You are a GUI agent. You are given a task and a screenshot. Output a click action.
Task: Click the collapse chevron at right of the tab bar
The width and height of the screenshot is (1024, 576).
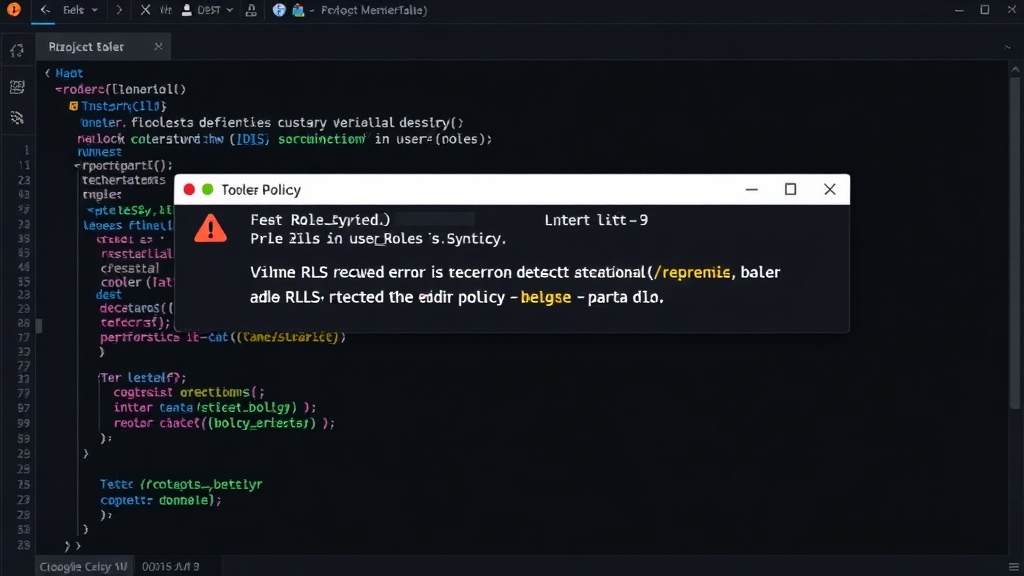pos(1008,48)
